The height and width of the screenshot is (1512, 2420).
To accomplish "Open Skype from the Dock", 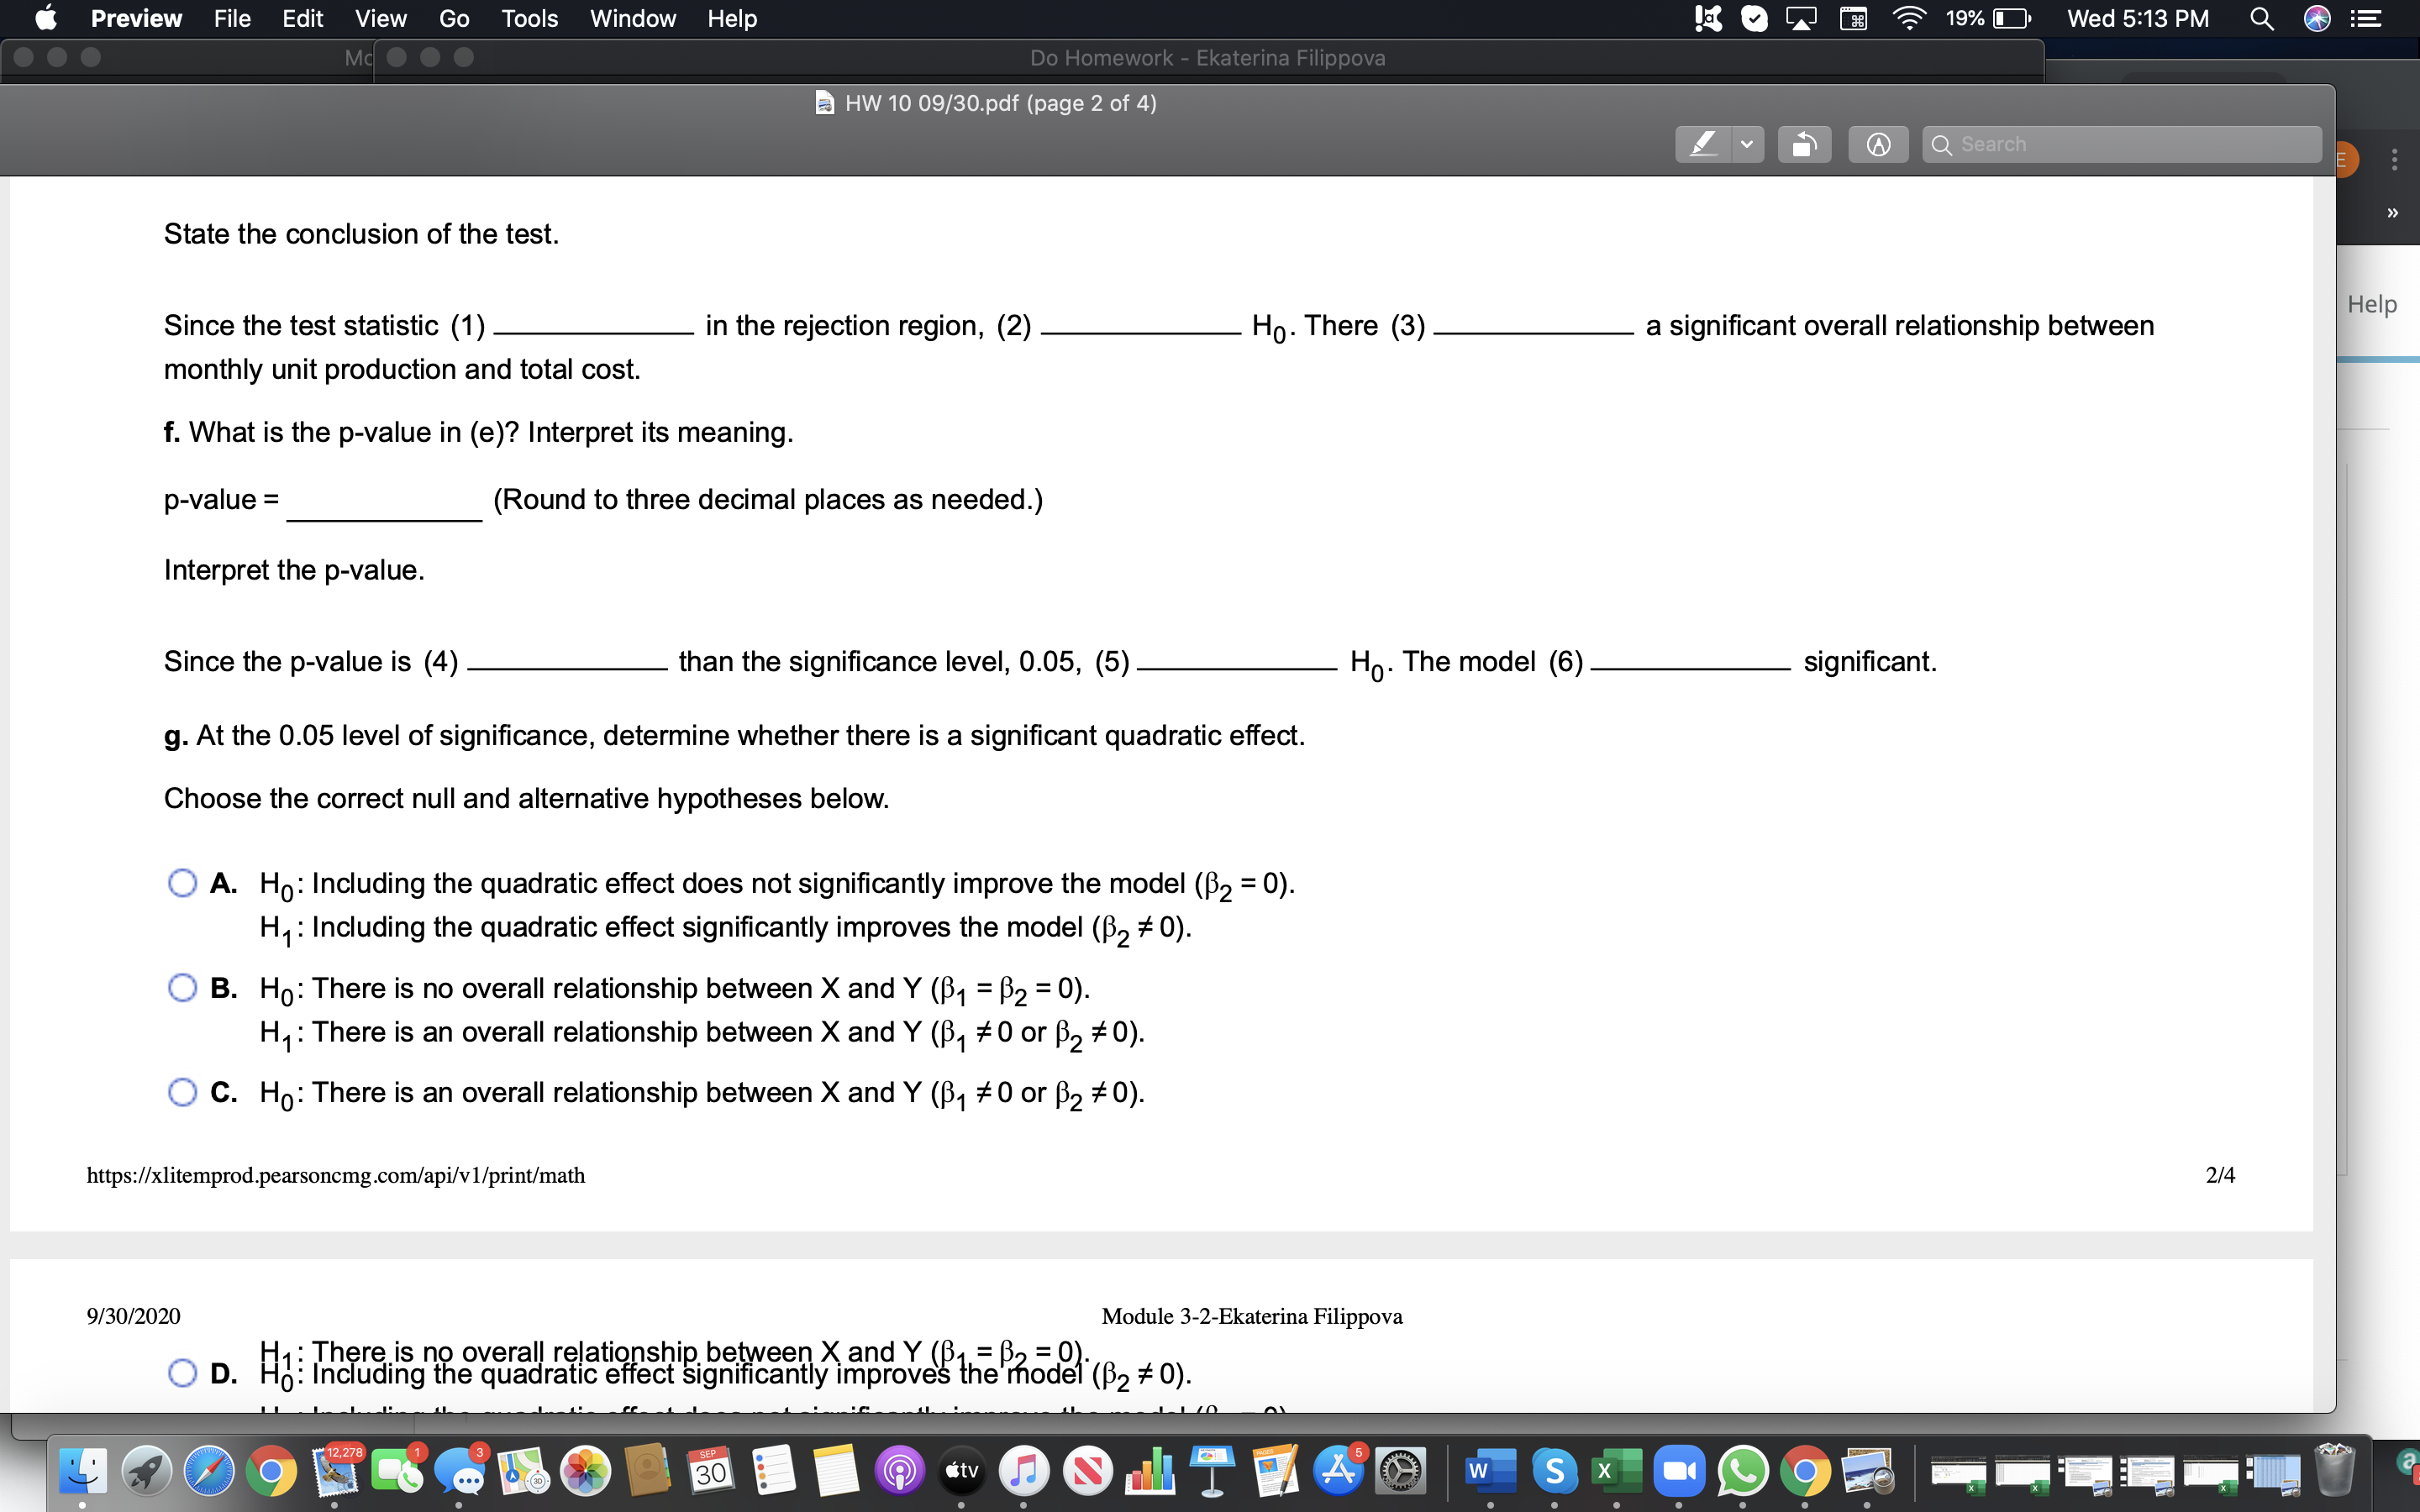I will coord(1553,1470).
